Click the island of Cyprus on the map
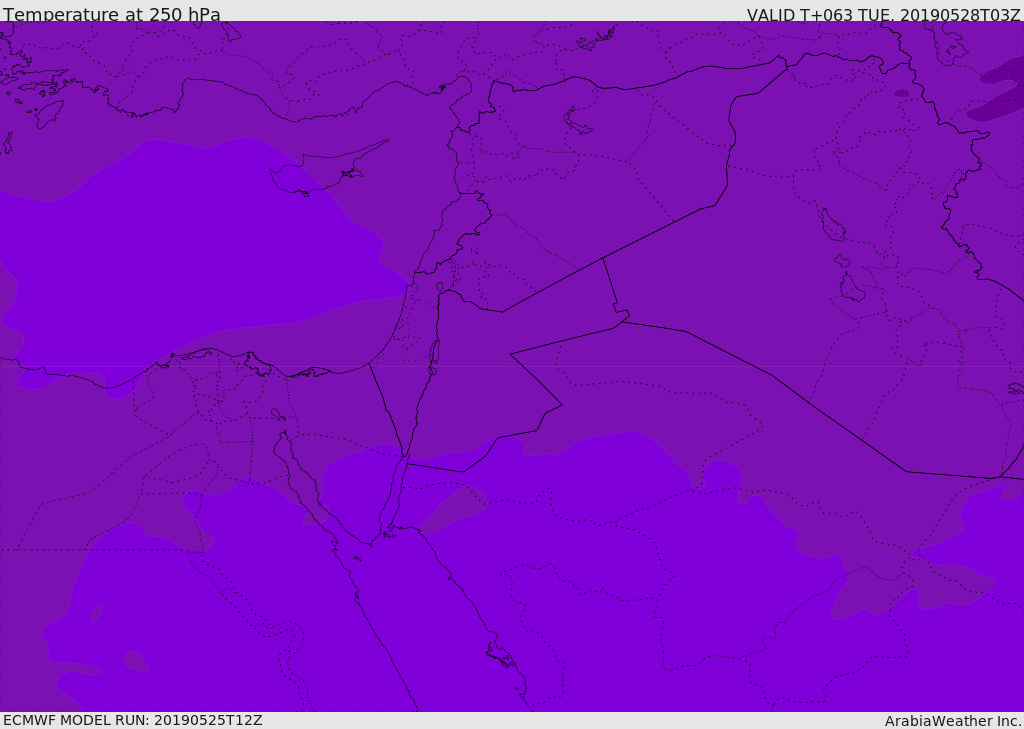1024x729 pixels. 320,171
